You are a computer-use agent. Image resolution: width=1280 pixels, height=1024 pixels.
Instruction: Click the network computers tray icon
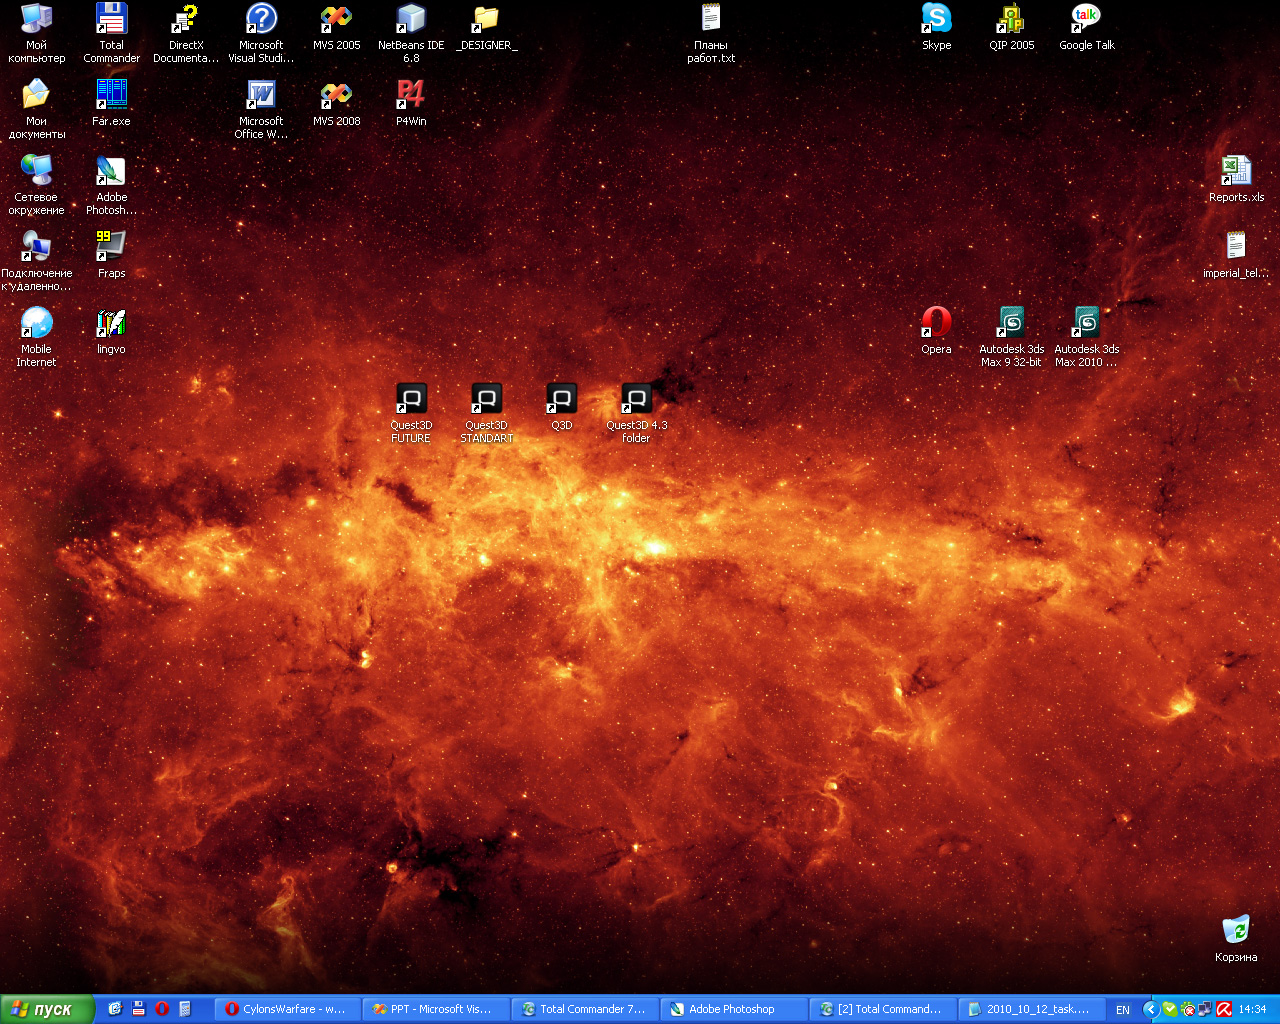[1205, 1009]
